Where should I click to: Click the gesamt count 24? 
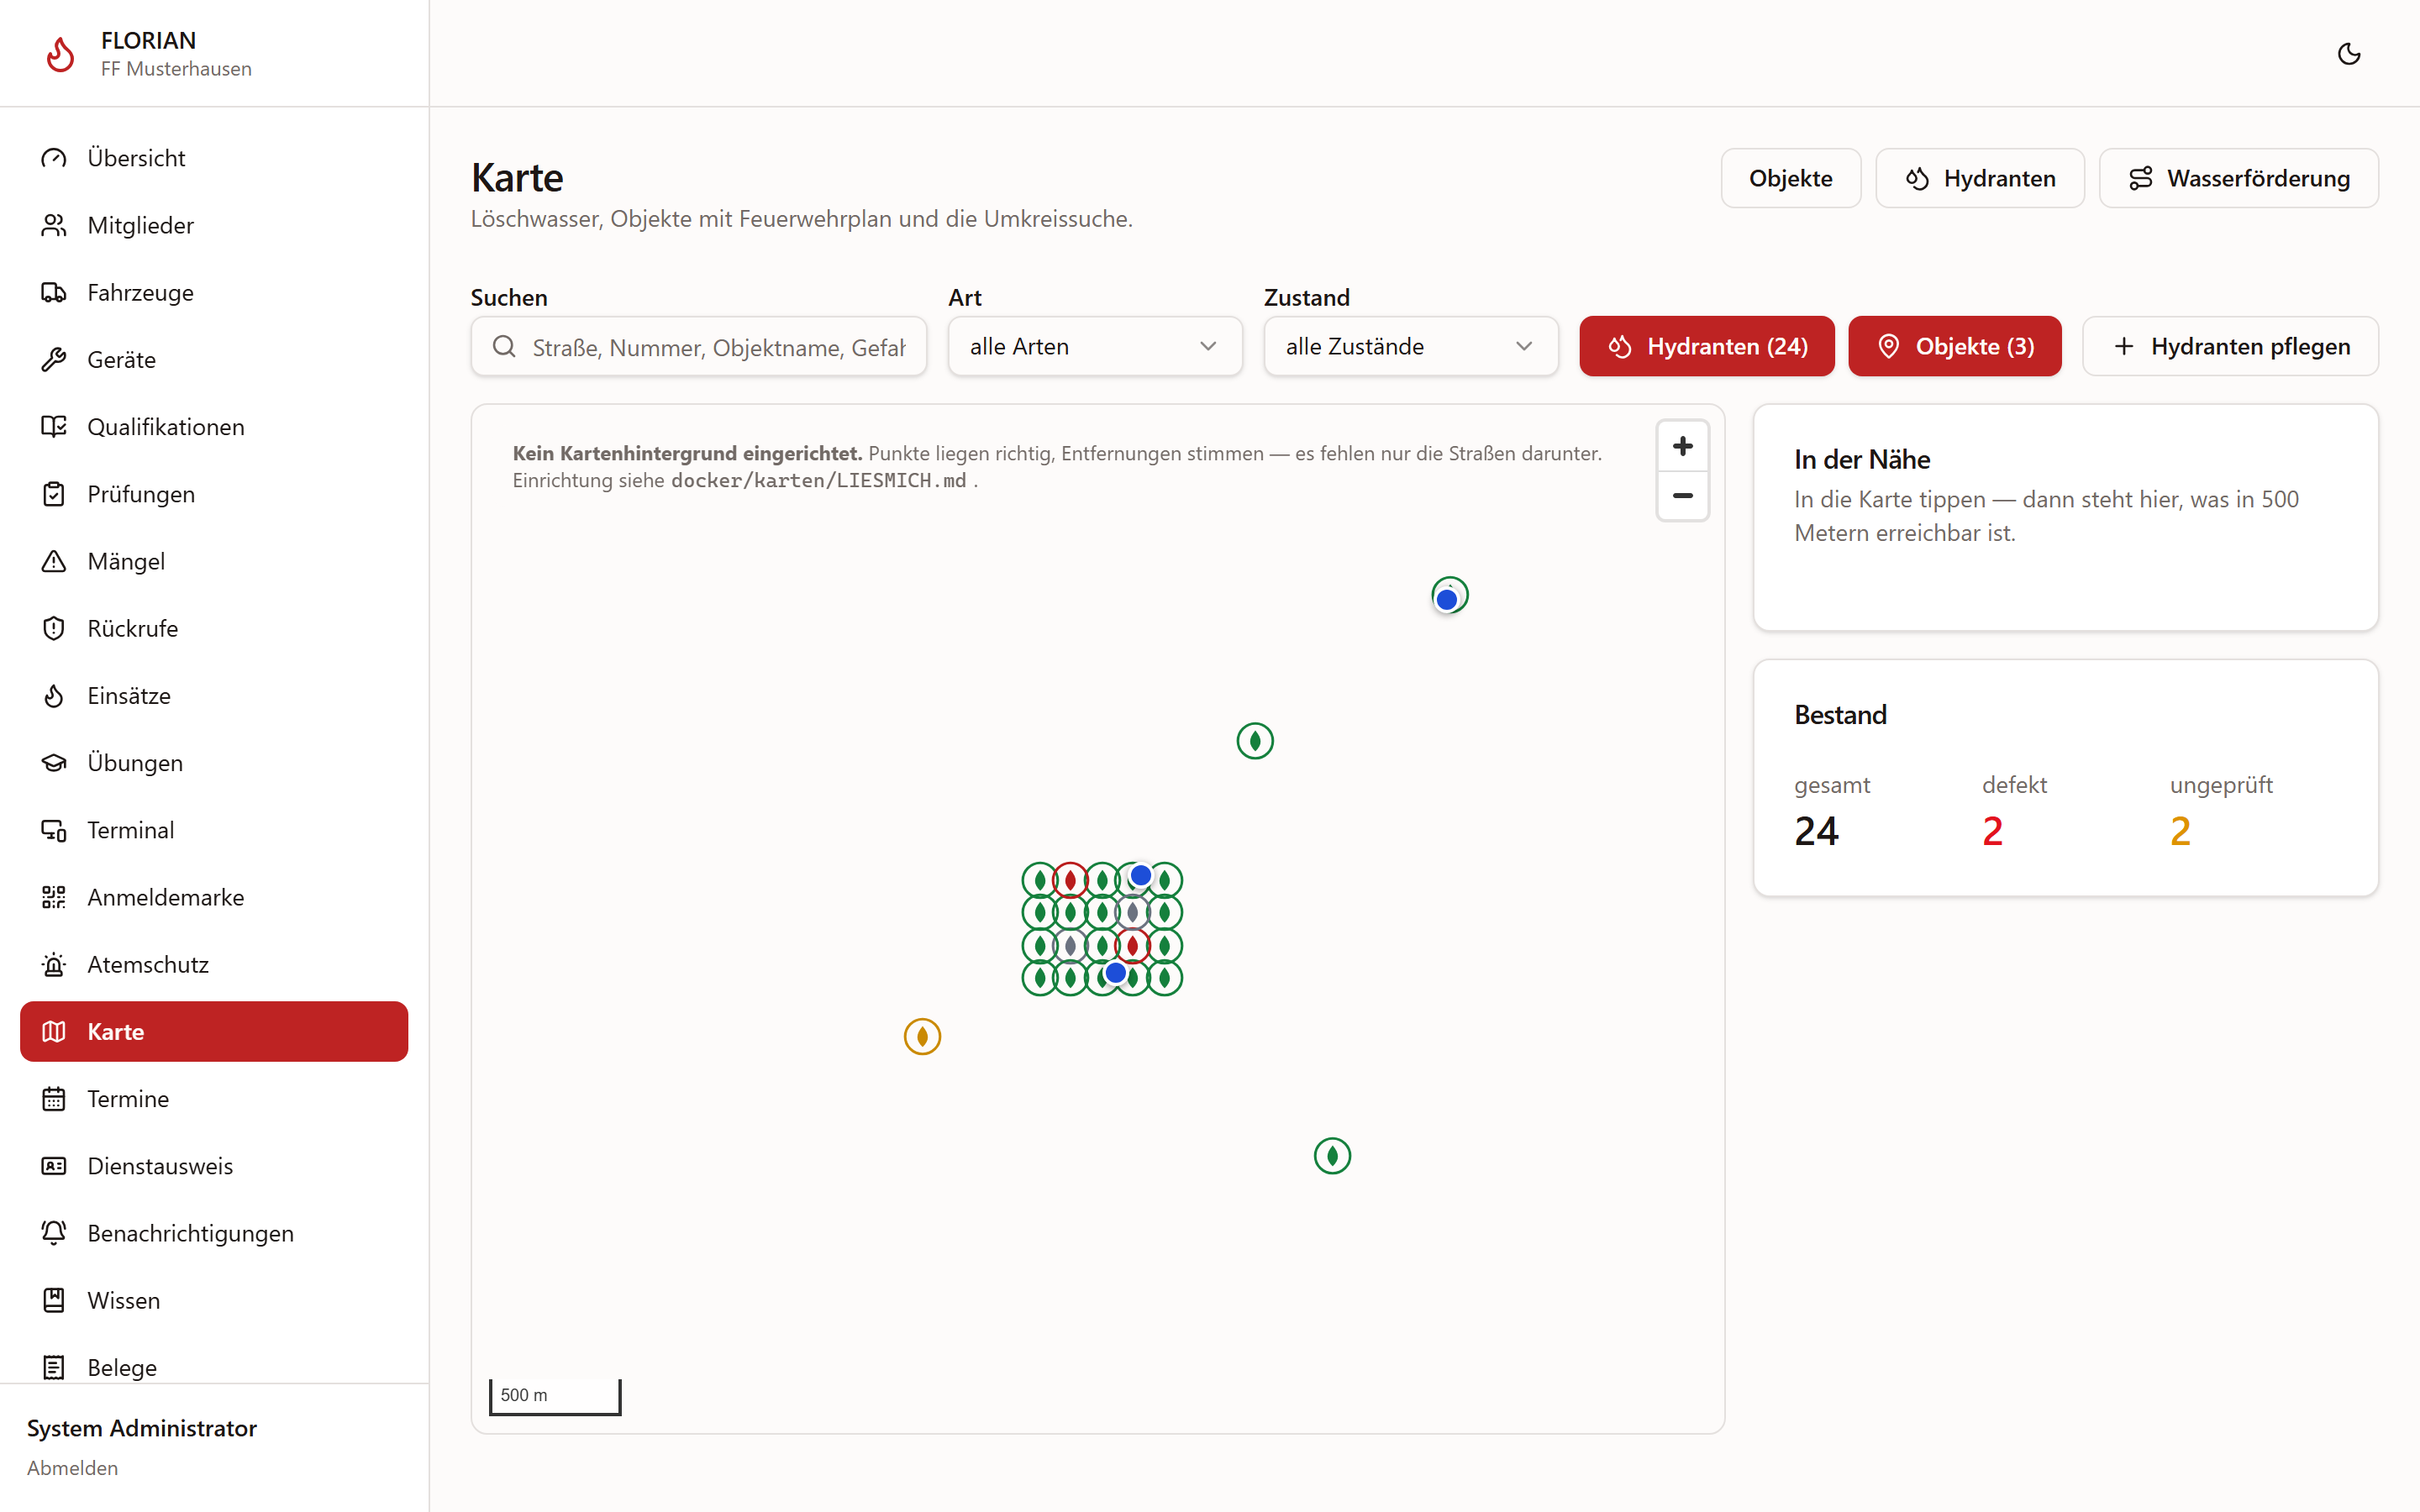pyautogui.click(x=1816, y=831)
